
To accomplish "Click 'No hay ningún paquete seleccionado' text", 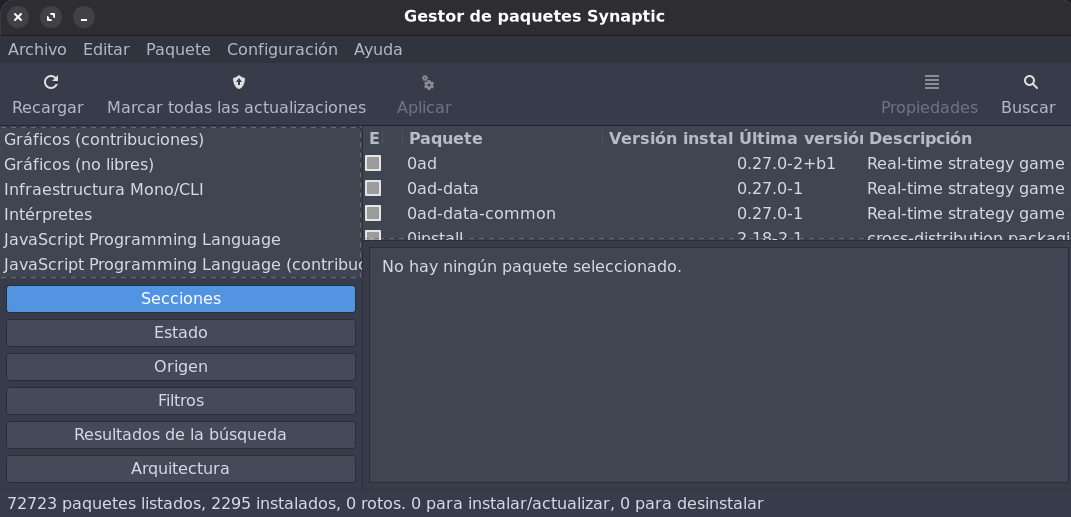I will 531,266.
